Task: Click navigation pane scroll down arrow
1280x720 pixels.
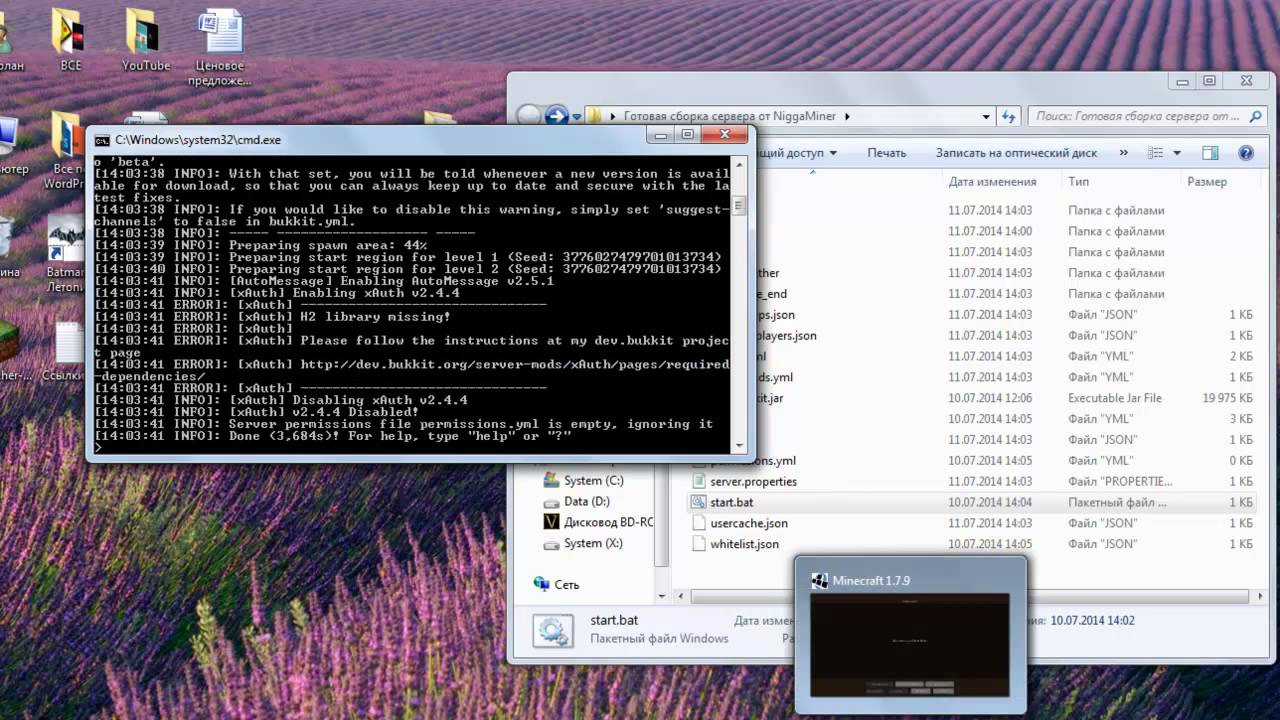Action: coord(663,597)
